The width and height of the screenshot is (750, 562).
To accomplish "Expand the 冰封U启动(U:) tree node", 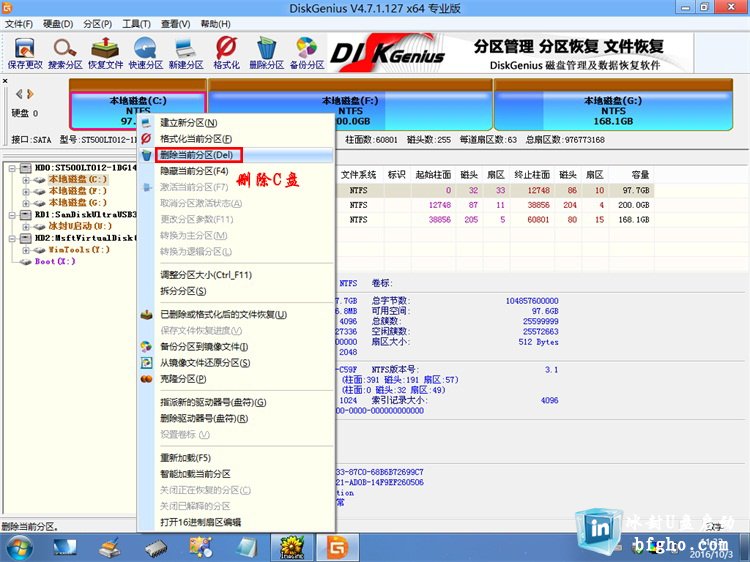I will coord(26,226).
